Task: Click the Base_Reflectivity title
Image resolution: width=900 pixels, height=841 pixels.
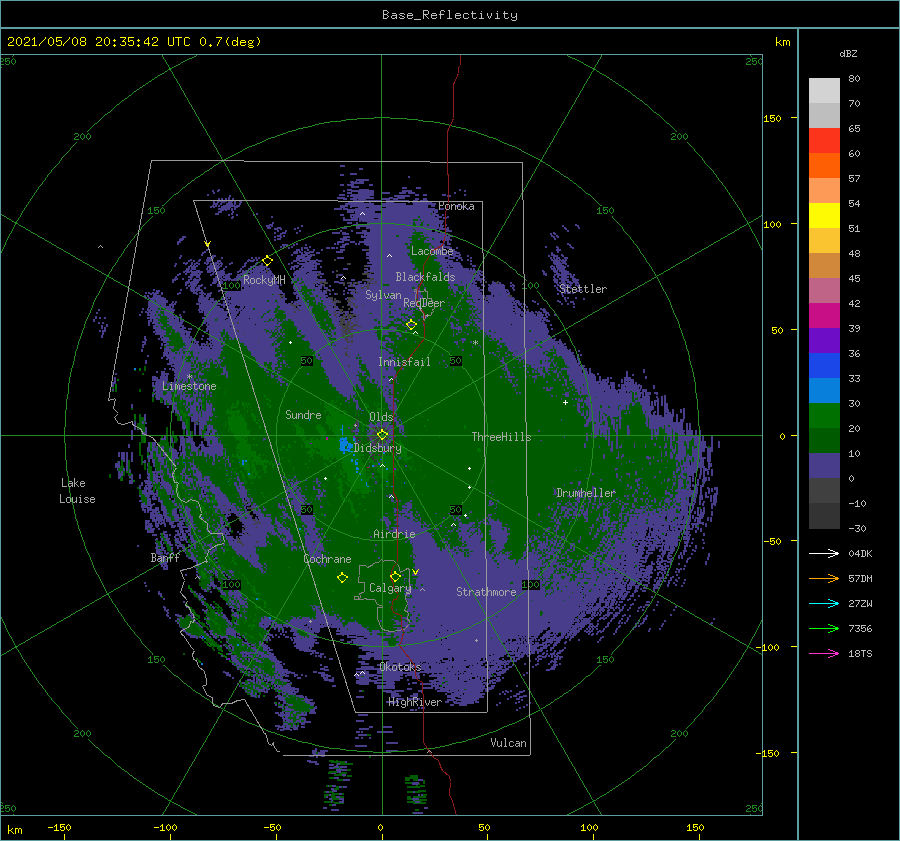Action: (450, 15)
